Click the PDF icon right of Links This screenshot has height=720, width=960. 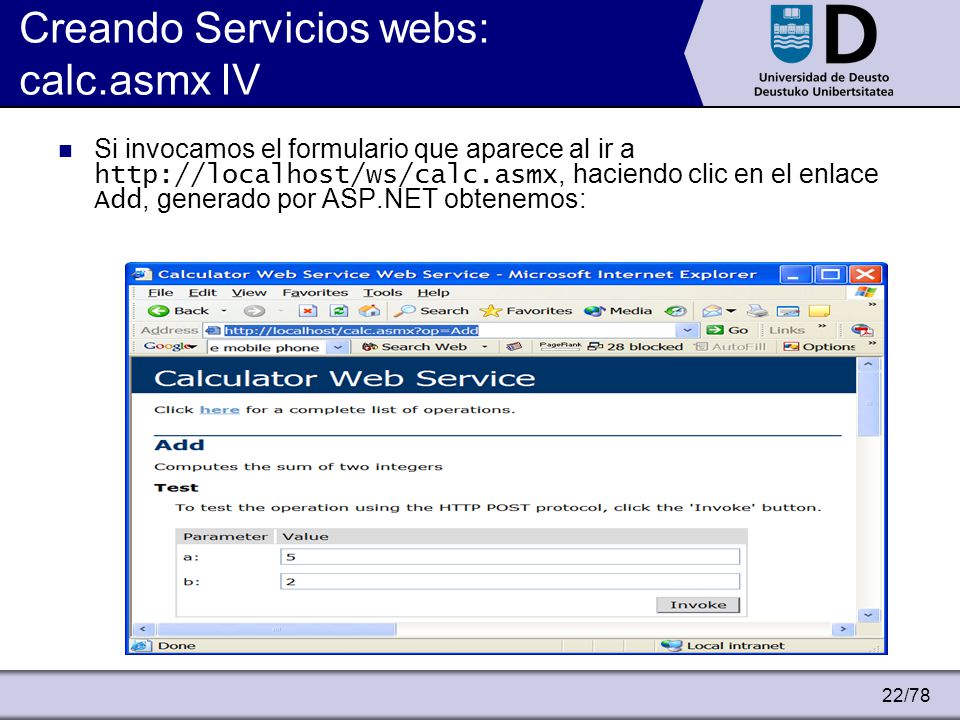[862, 330]
